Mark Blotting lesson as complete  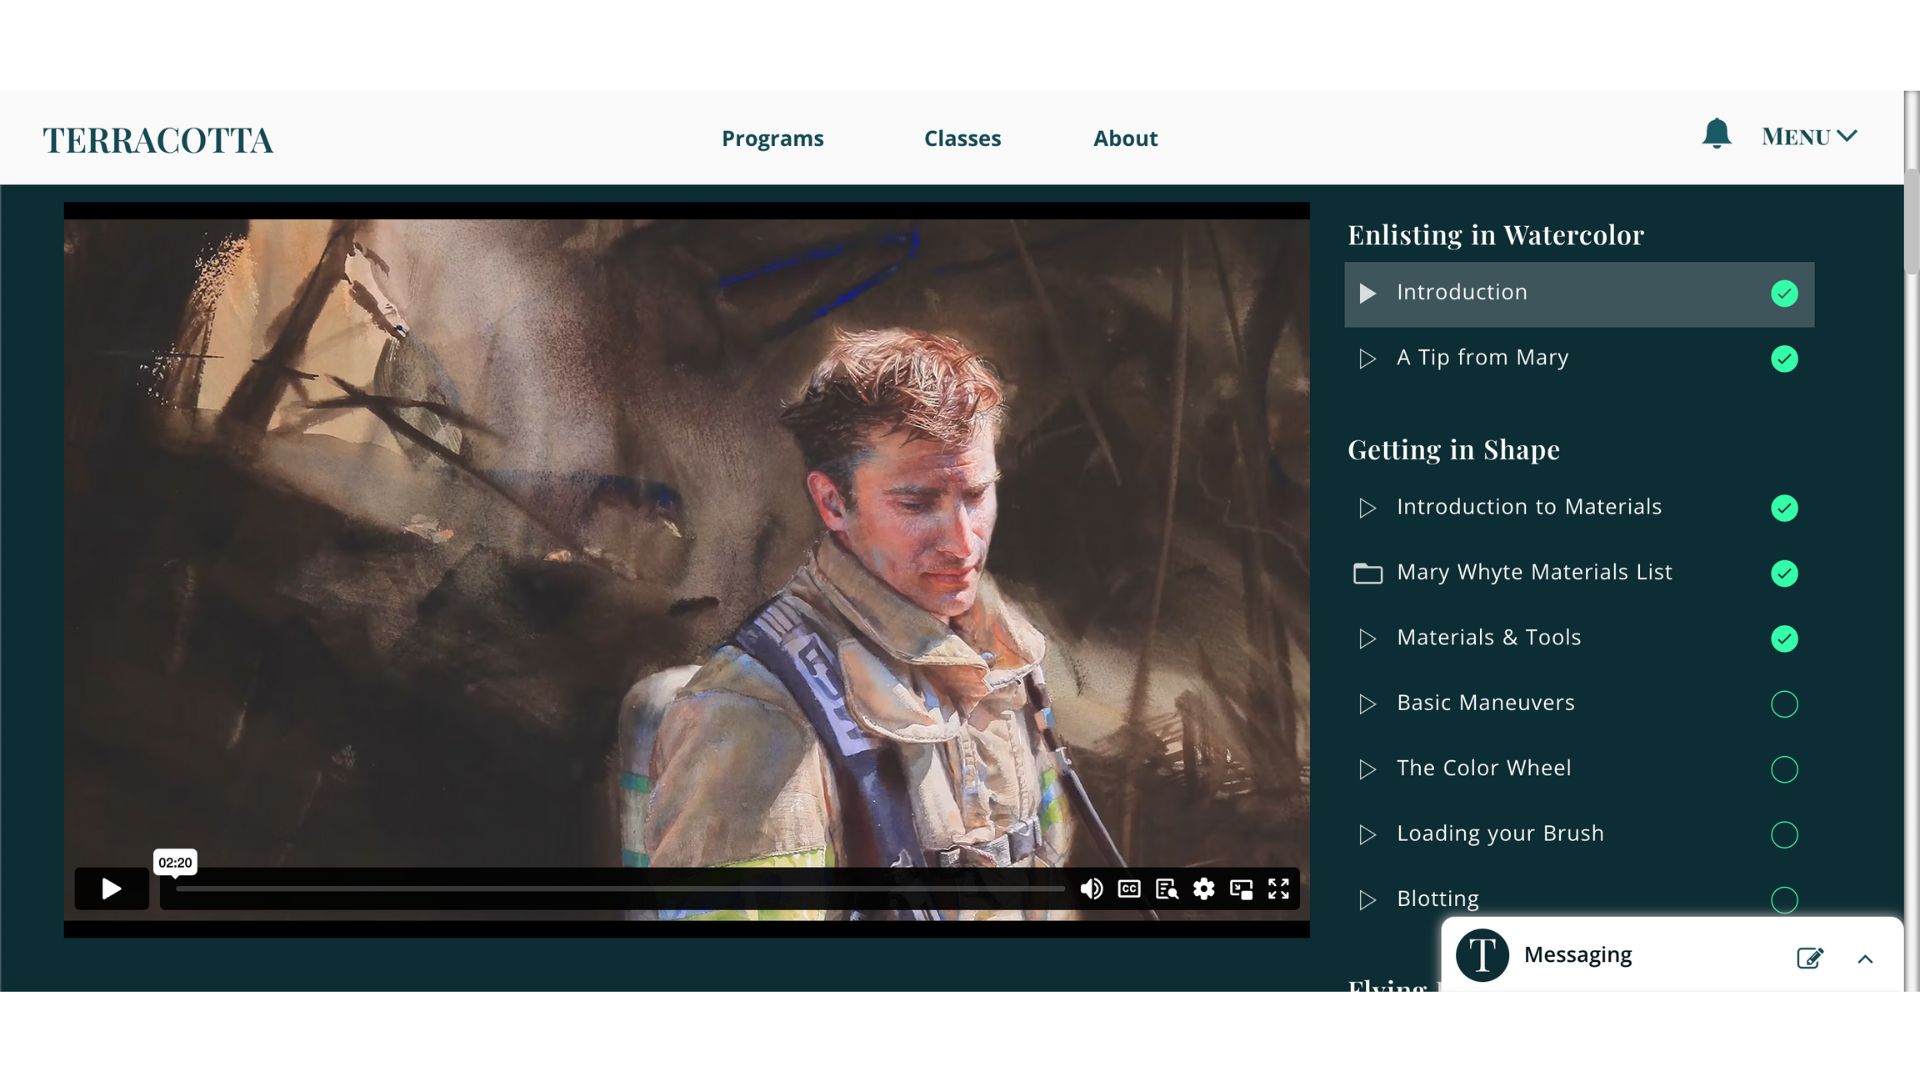coord(1784,900)
